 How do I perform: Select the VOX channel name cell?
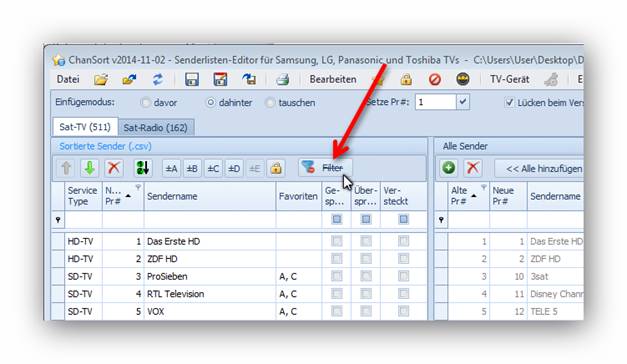pos(210,312)
